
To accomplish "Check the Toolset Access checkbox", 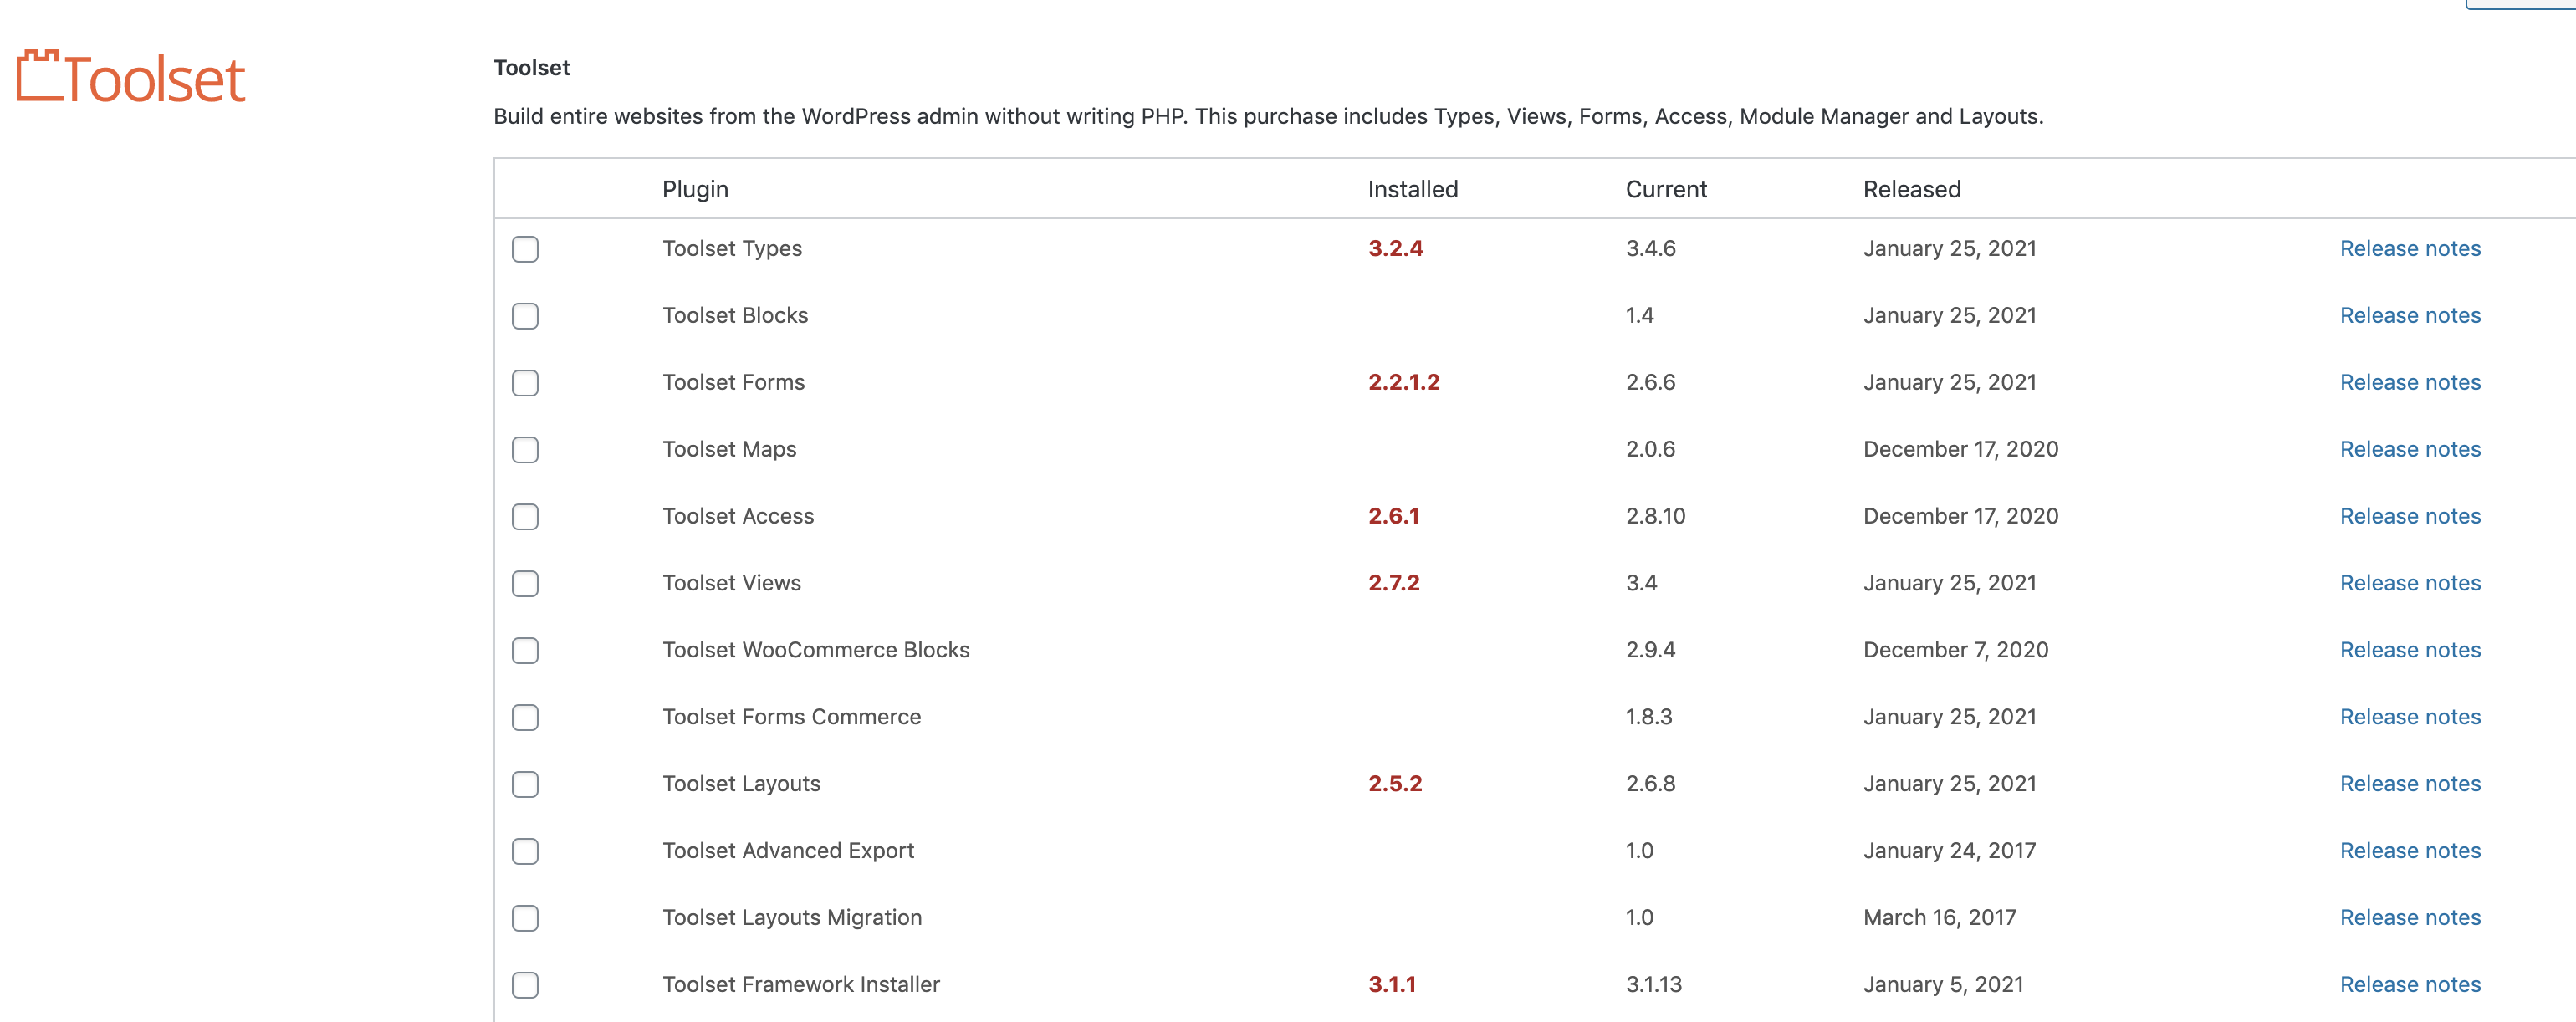I will [x=525, y=517].
